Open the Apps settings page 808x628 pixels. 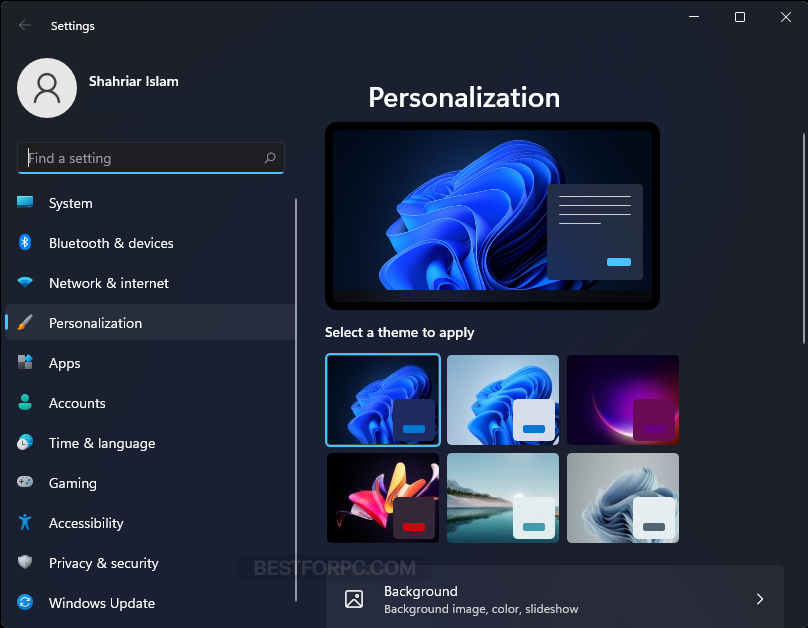coord(150,363)
